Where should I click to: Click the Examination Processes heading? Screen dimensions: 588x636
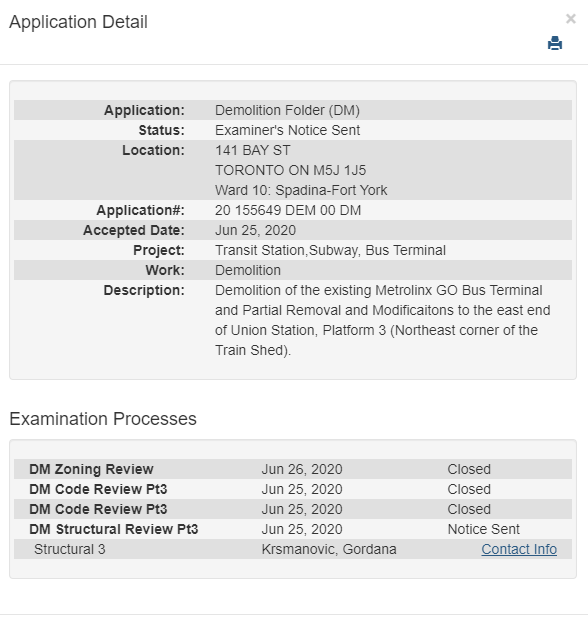(103, 419)
